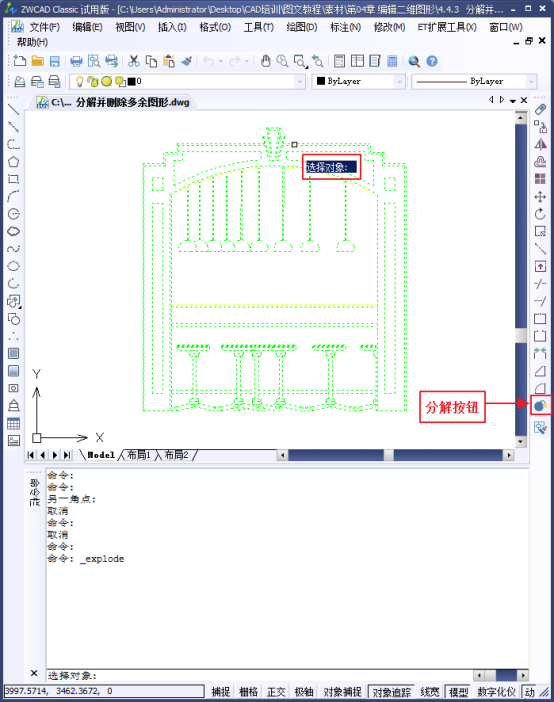Viewport: 554px width, 702px height.
Task: Activate the Pan hand tool
Action: click(x=266, y=61)
